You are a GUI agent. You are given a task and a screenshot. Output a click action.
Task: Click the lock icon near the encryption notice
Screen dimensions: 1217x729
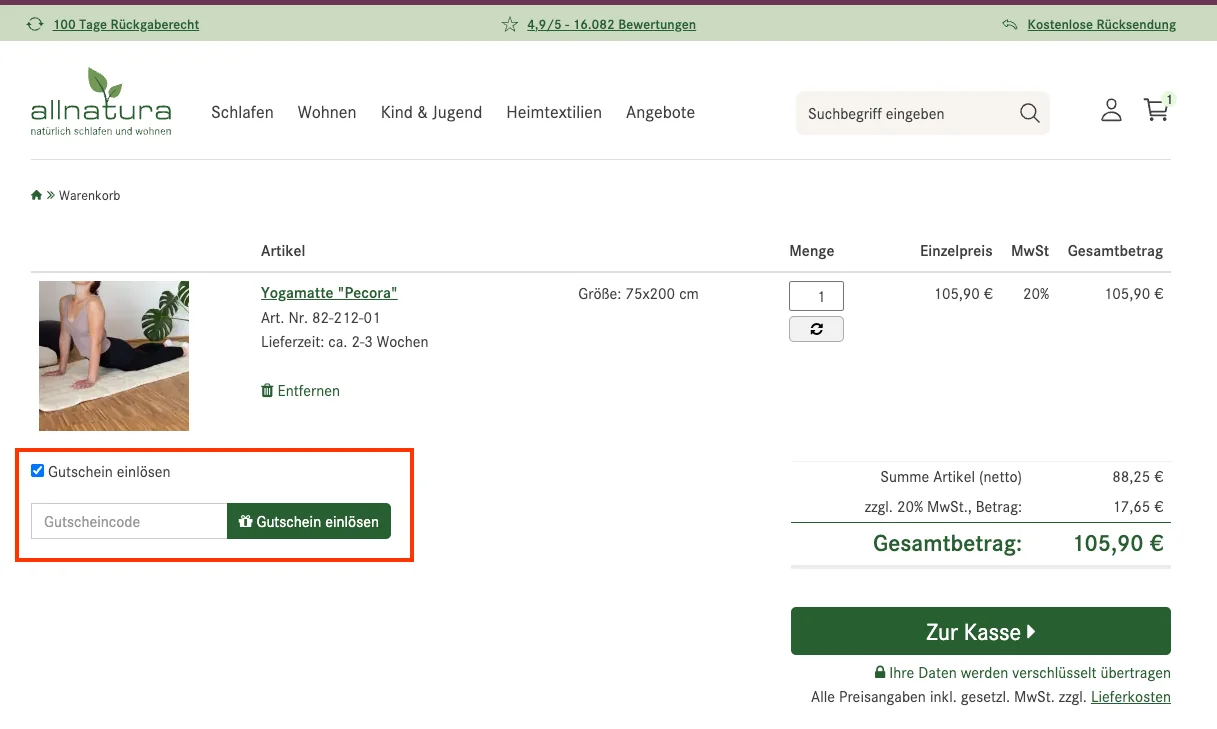click(881, 672)
